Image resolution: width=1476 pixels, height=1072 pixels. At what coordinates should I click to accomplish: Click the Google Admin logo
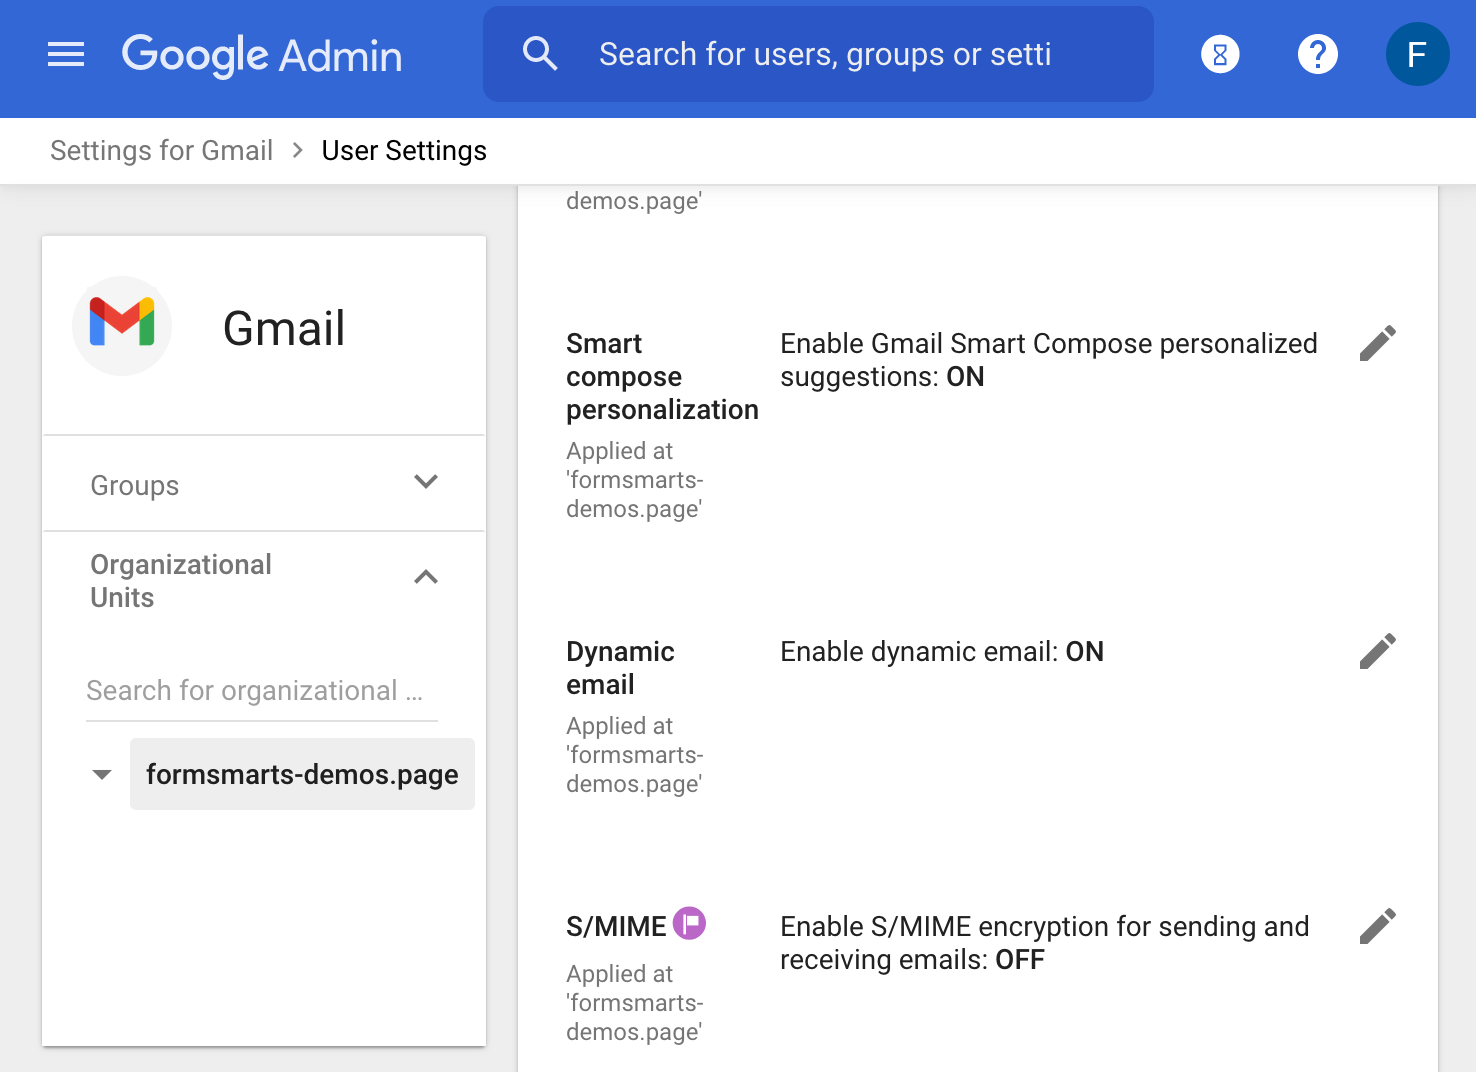click(262, 55)
